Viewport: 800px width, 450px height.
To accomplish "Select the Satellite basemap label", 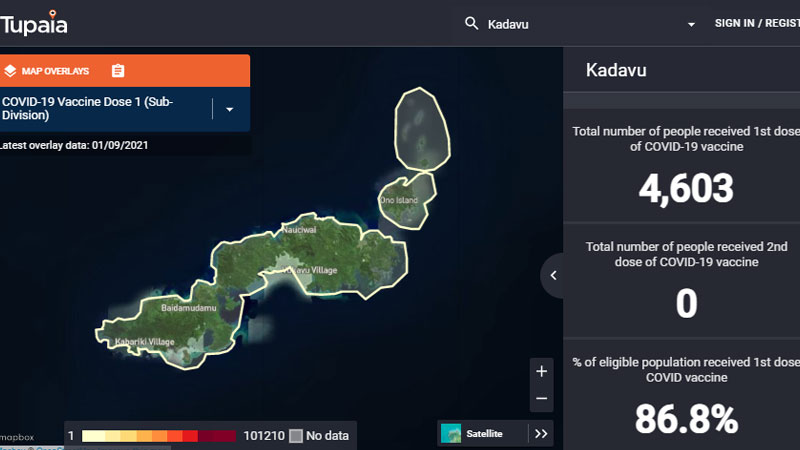I will coord(486,433).
